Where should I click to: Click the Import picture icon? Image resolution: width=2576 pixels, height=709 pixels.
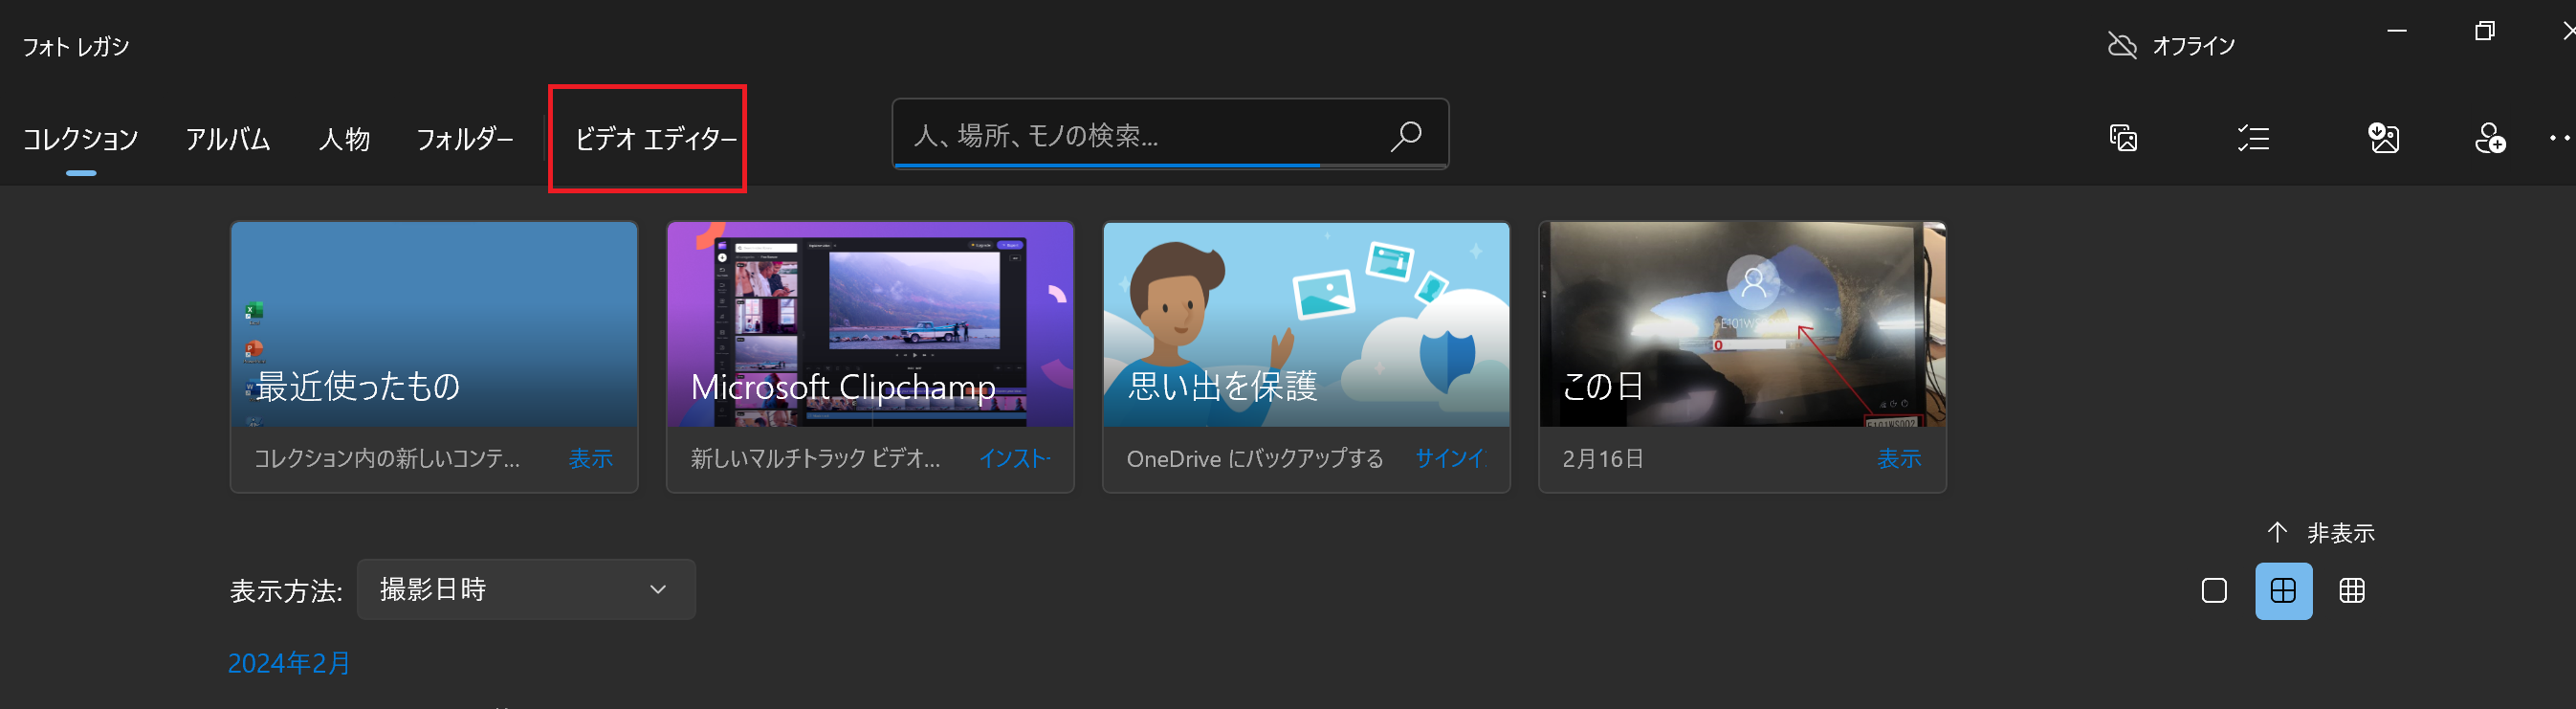[2384, 138]
